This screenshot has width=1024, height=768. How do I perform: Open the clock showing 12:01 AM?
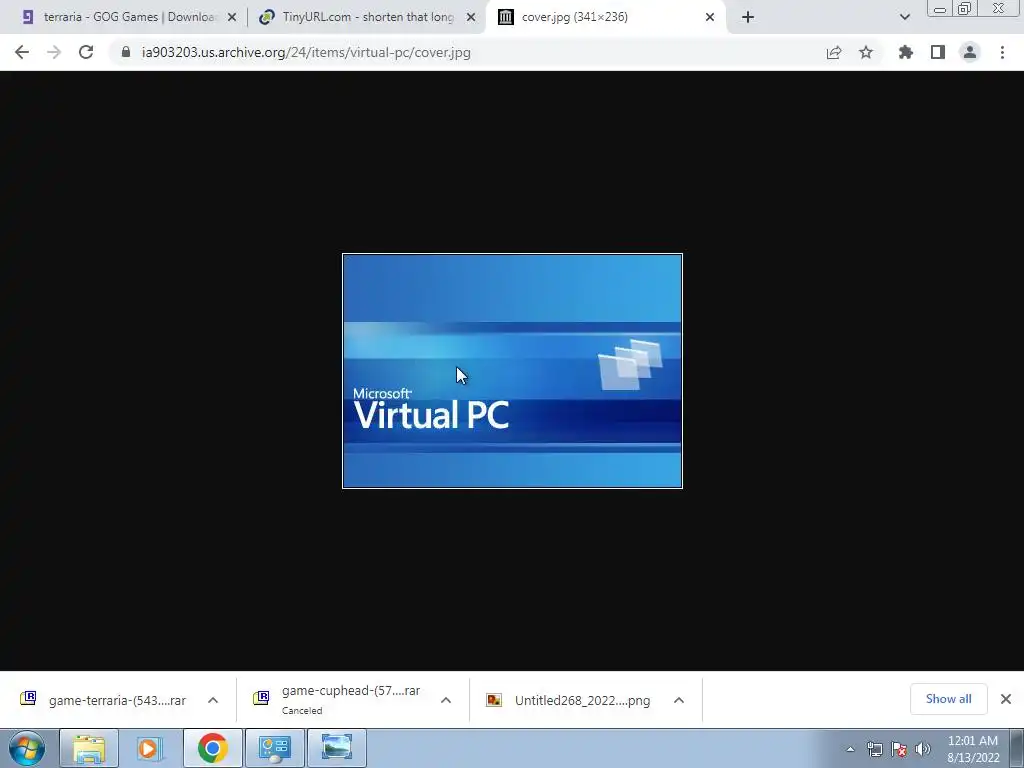click(x=972, y=749)
